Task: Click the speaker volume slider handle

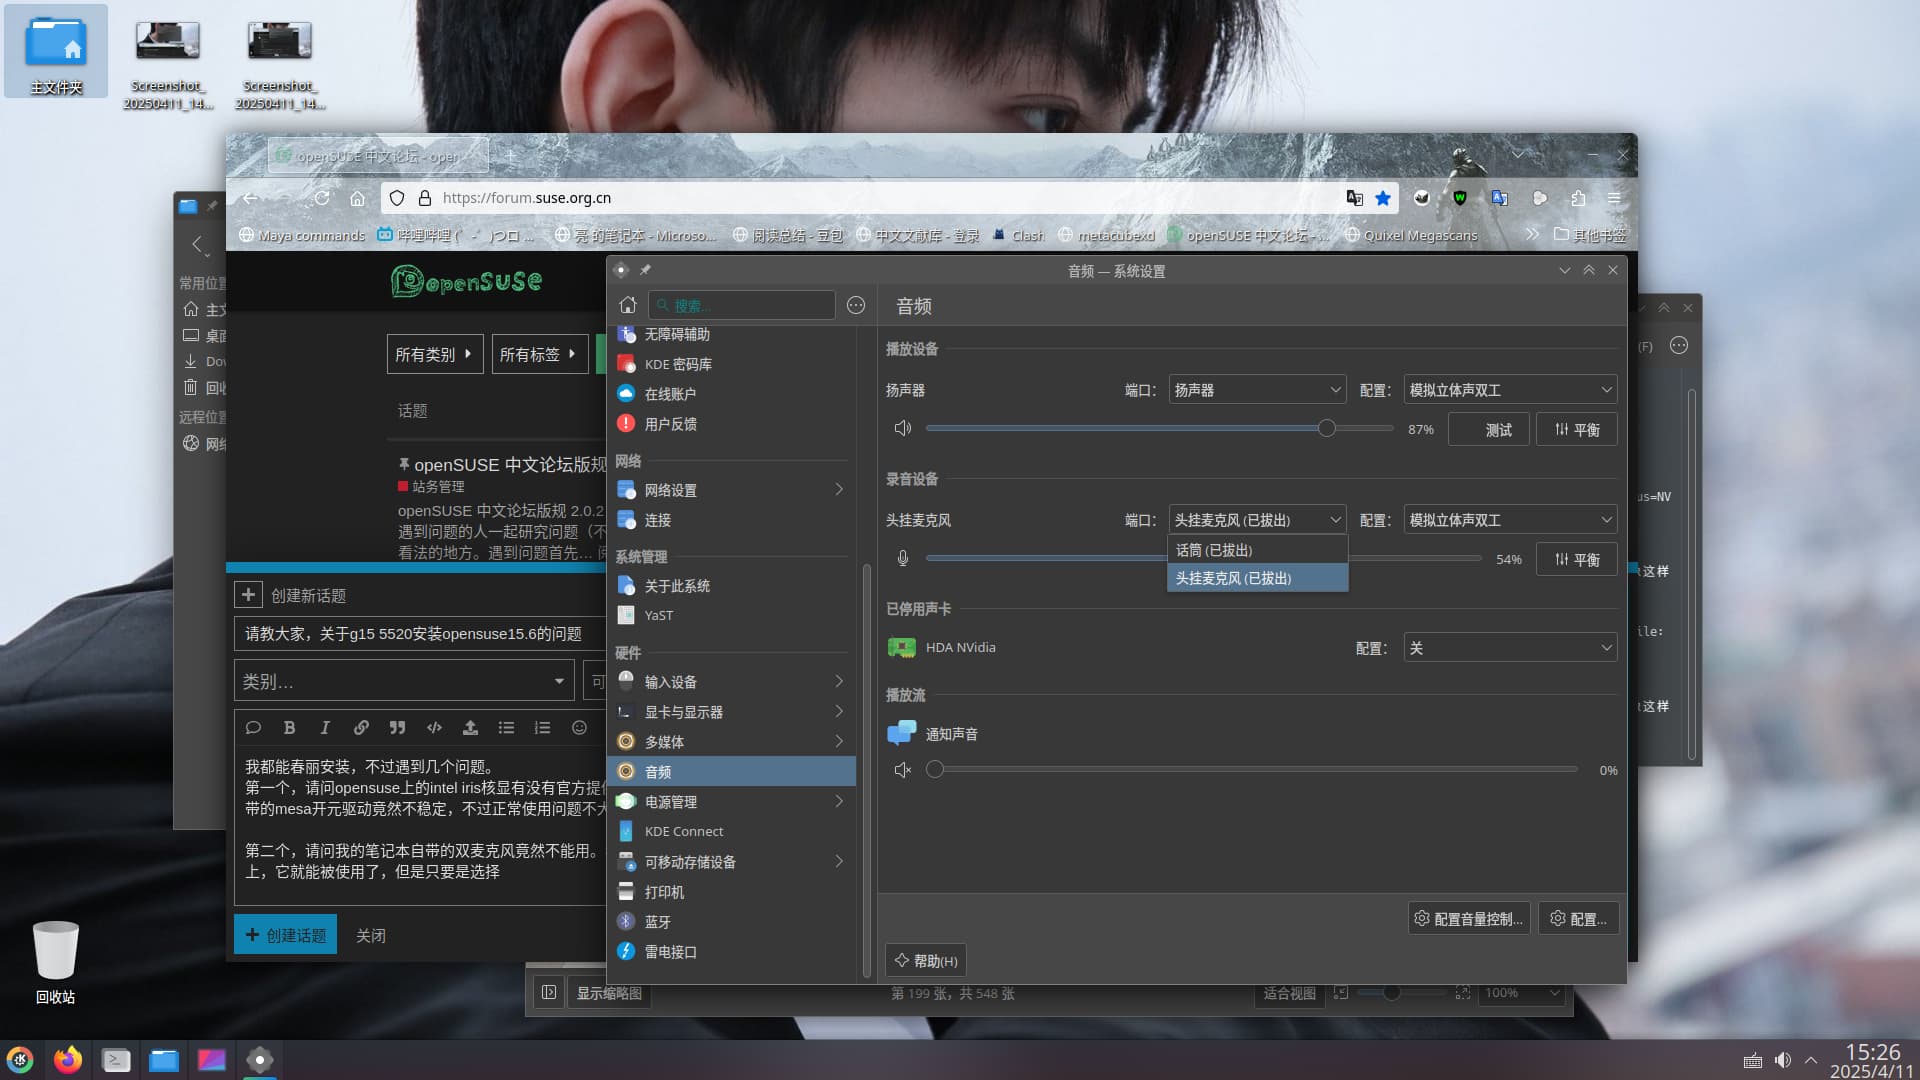Action: [x=1326, y=429]
